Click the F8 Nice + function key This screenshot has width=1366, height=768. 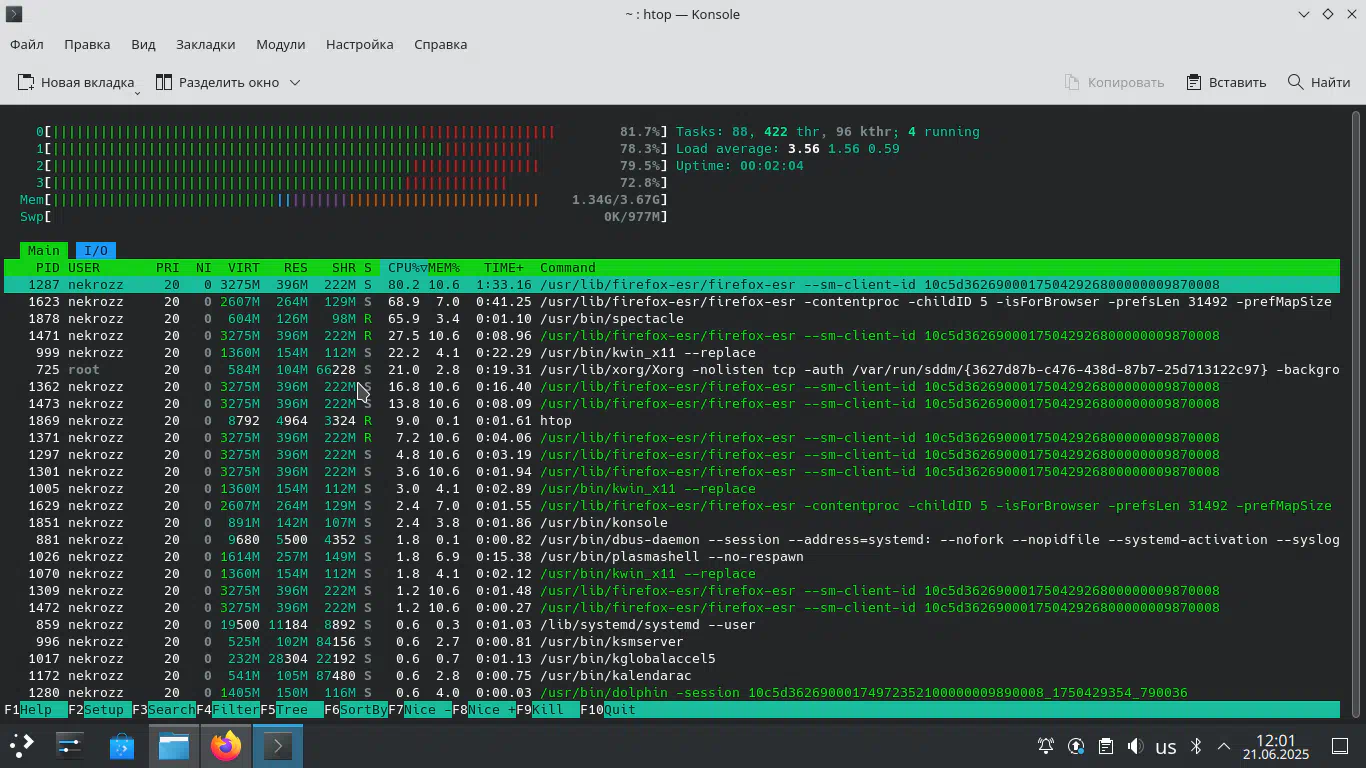pos(484,709)
